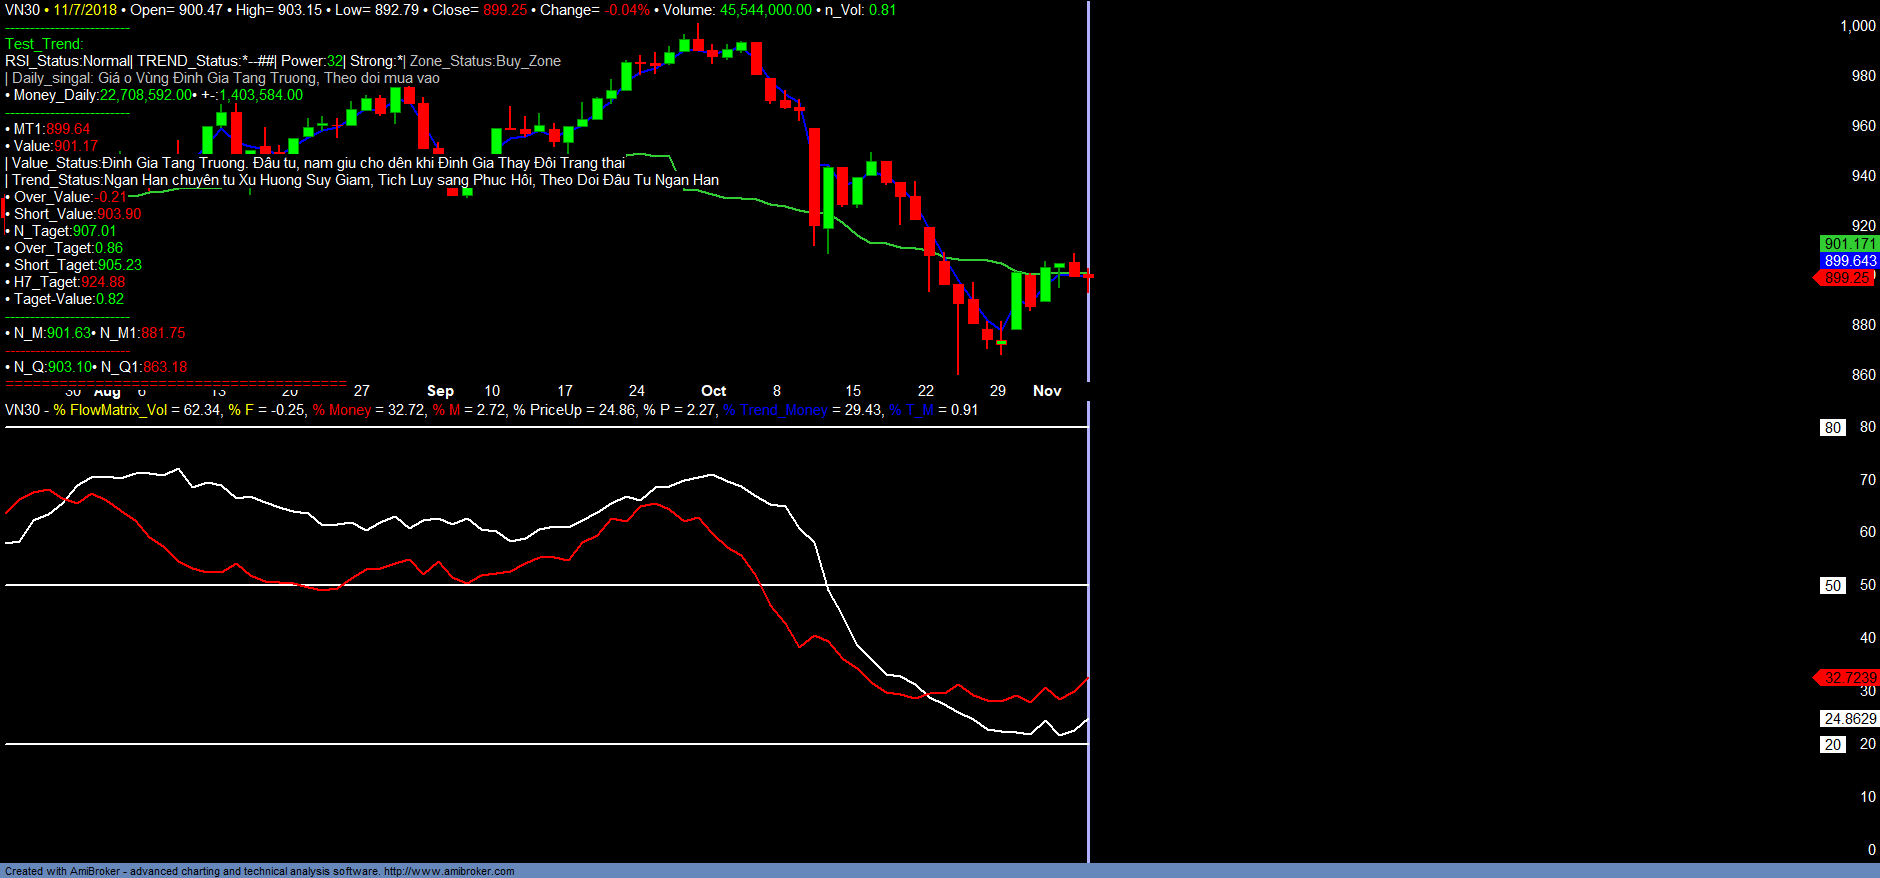Click the 1,000 price axis label

coord(1857,26)
